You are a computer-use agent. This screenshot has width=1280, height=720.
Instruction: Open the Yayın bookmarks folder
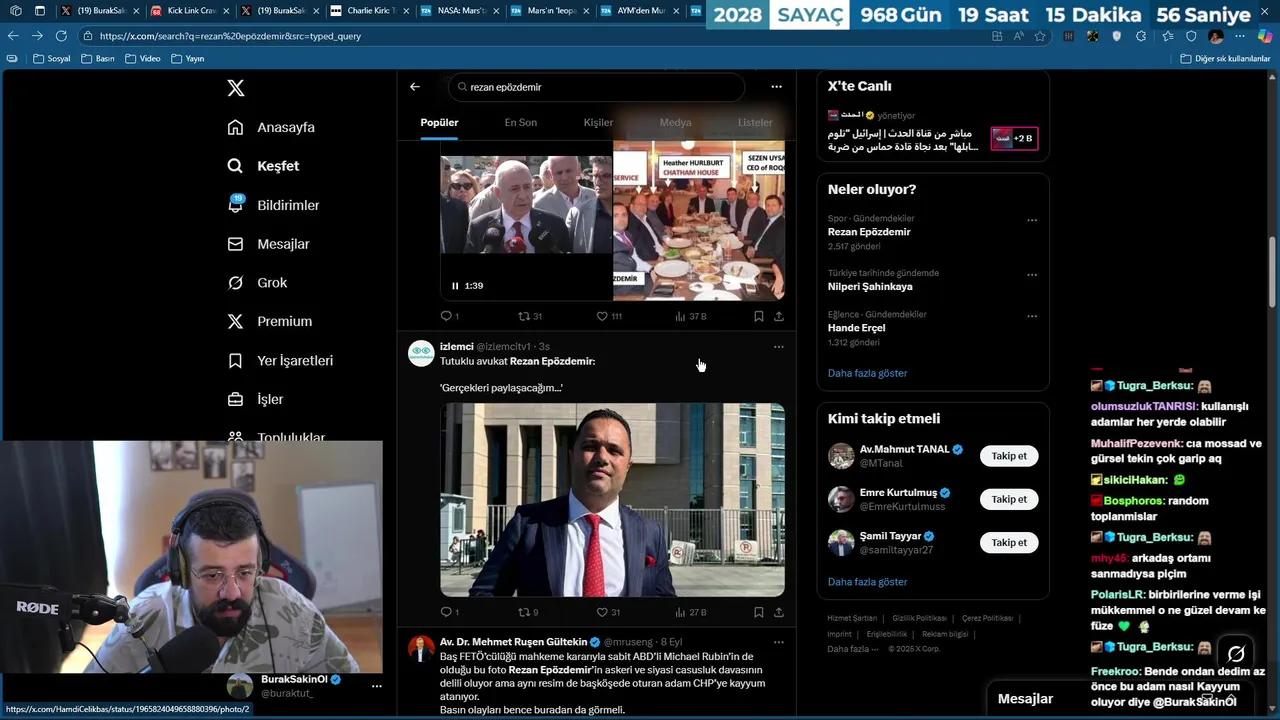pyautogui.click(x=187, y=59)
